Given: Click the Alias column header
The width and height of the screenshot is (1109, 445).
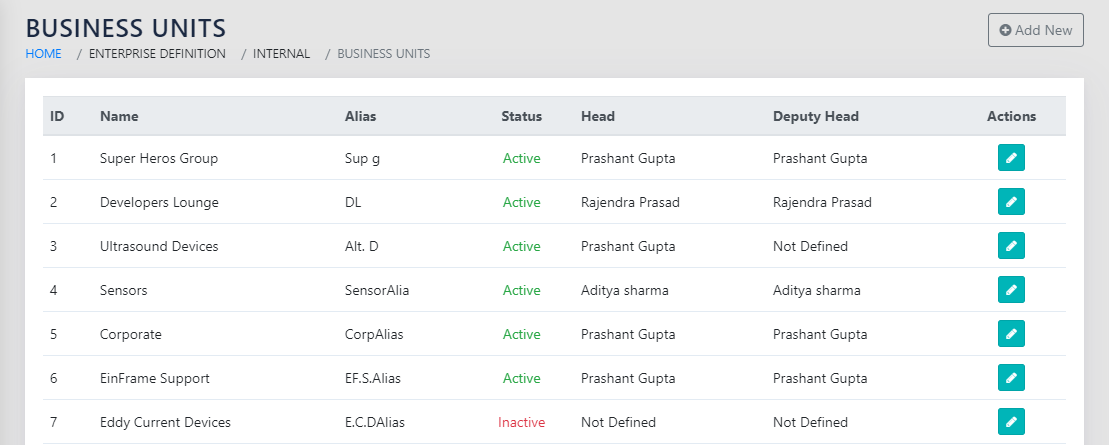Looking at the screenshot, I should [360, 116].
